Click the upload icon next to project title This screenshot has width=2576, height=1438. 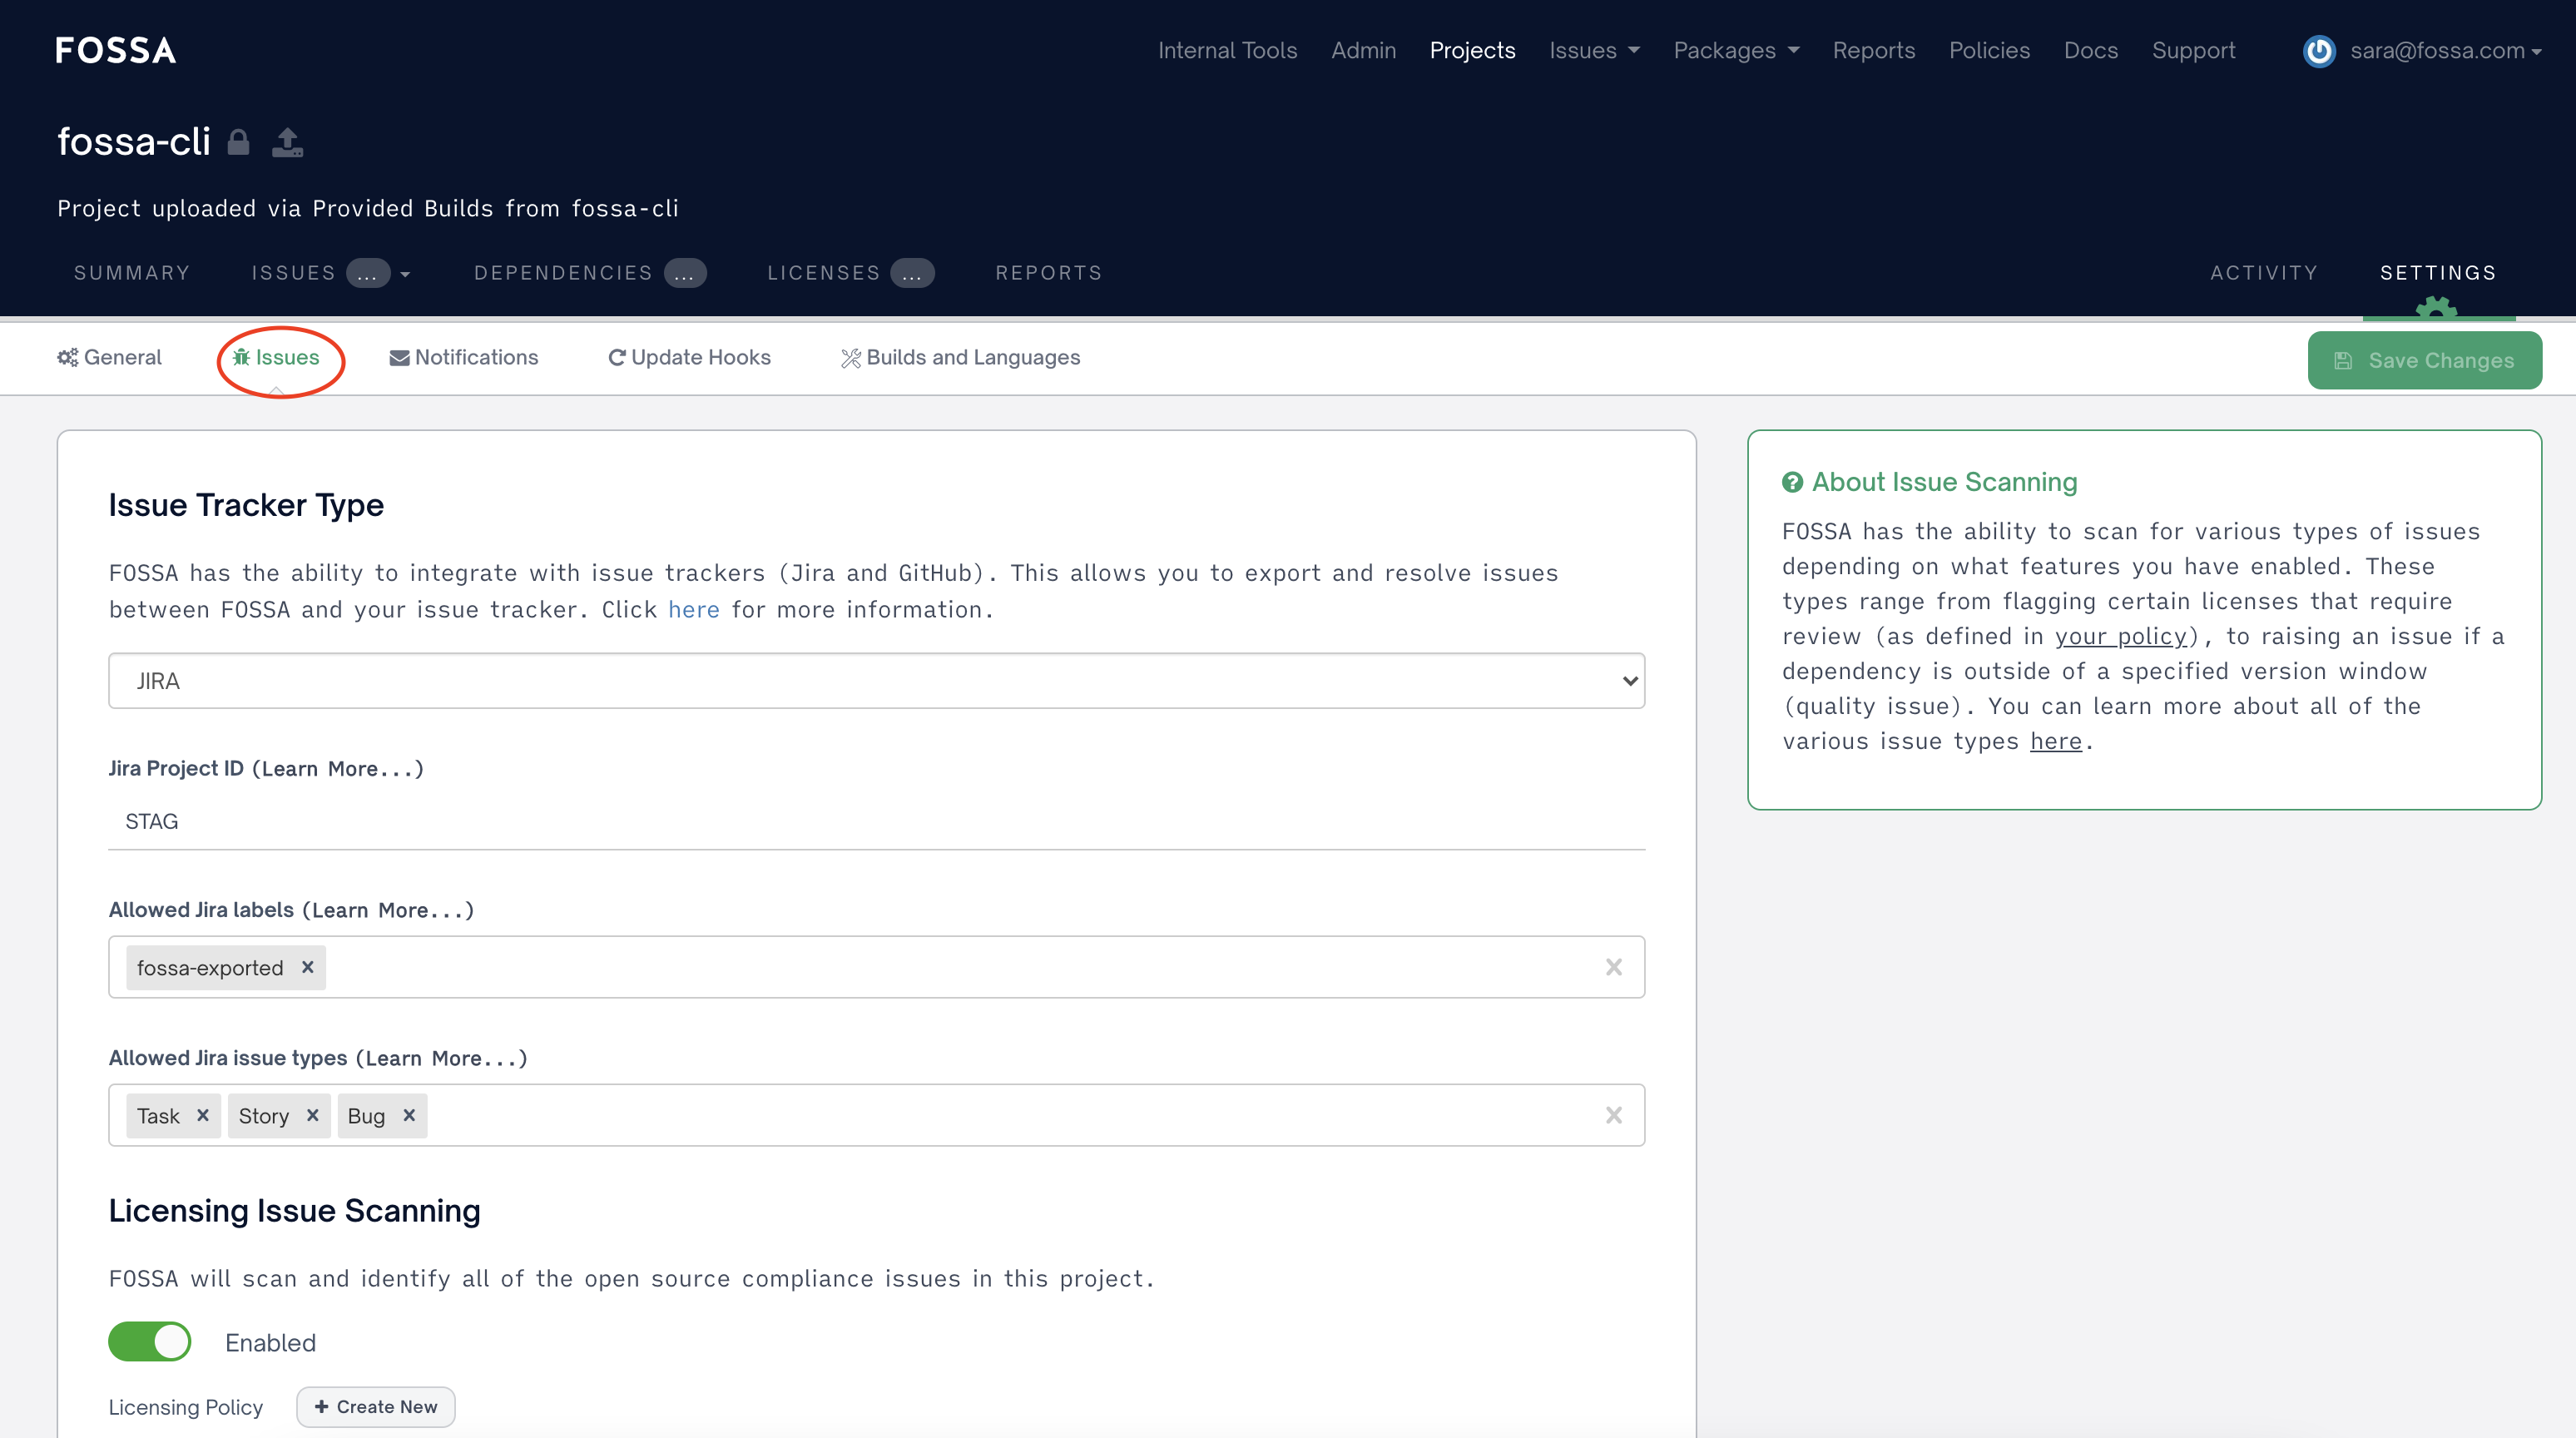(287, 142)
